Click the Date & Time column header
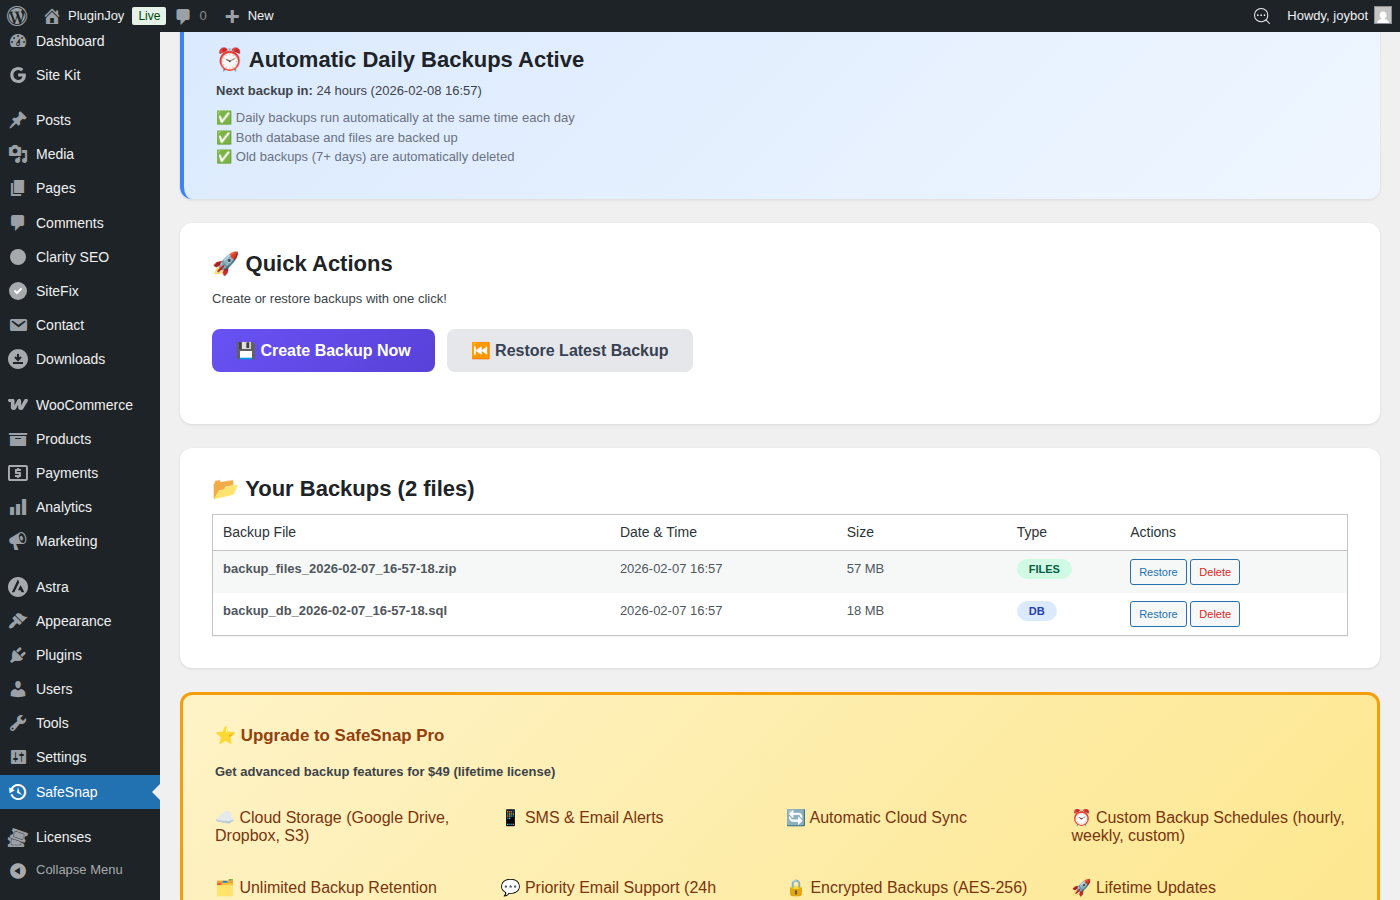Image resolution: width=1400 pixels, height=900 pixels. (658, 532)
